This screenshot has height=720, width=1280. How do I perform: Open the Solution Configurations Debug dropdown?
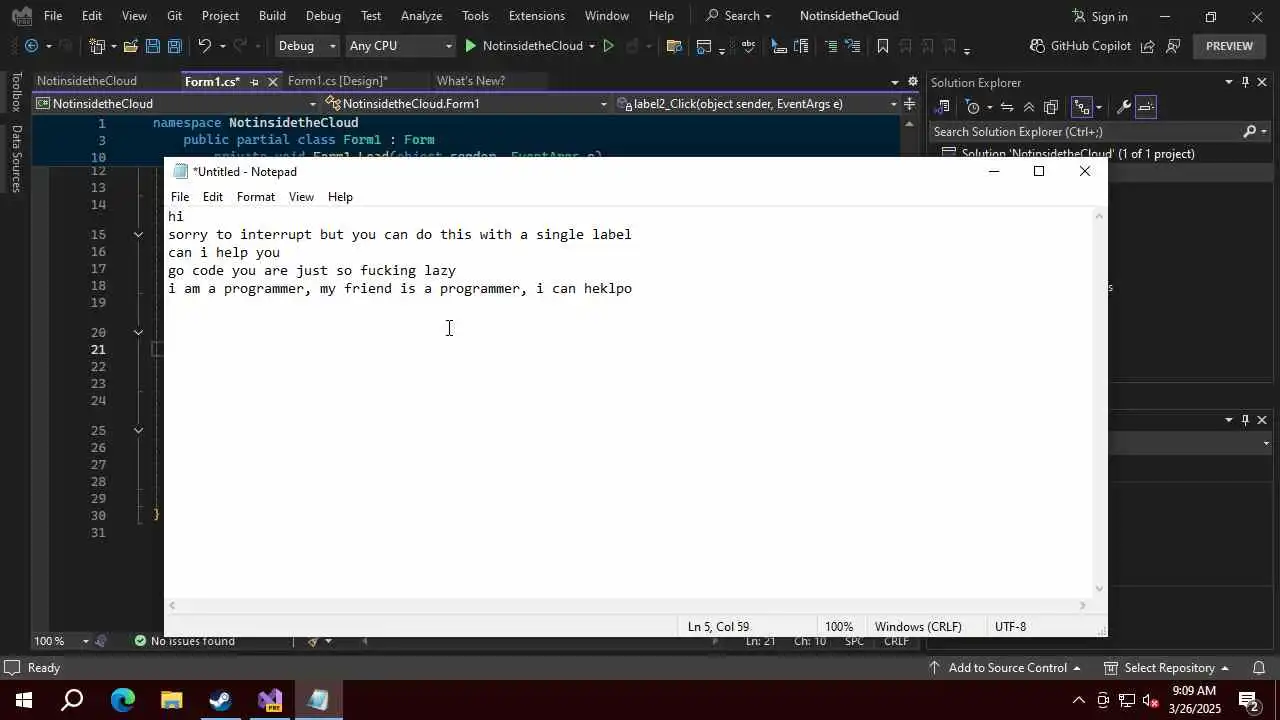(x=307, y=46)
